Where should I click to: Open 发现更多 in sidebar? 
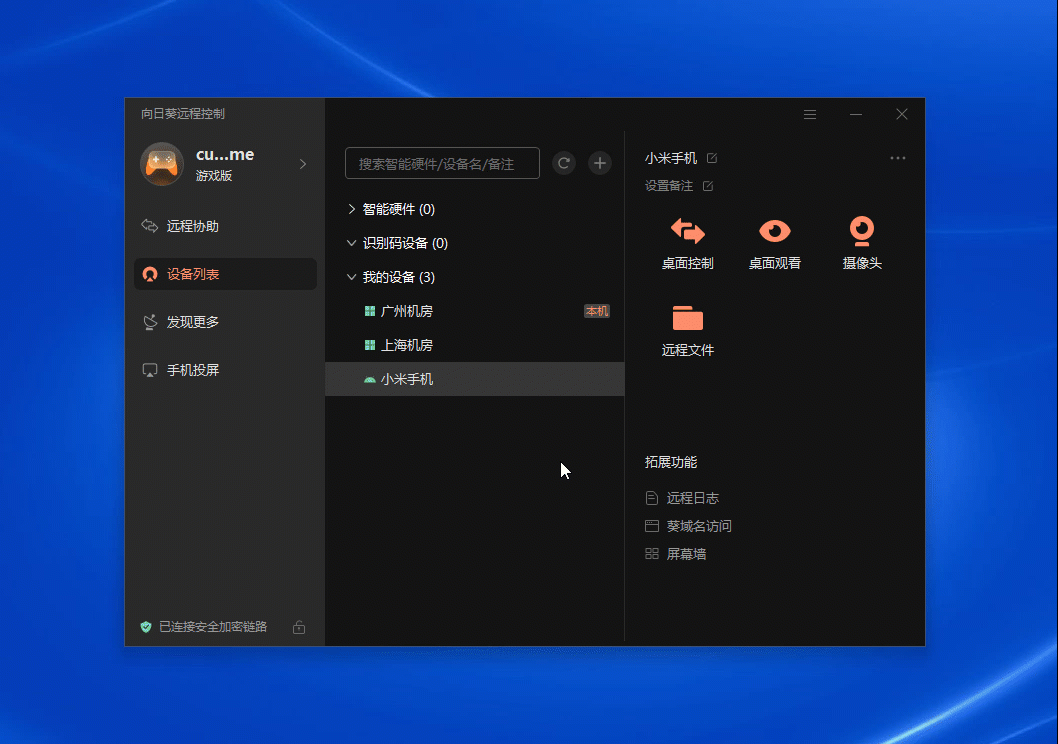click(225, 322)
